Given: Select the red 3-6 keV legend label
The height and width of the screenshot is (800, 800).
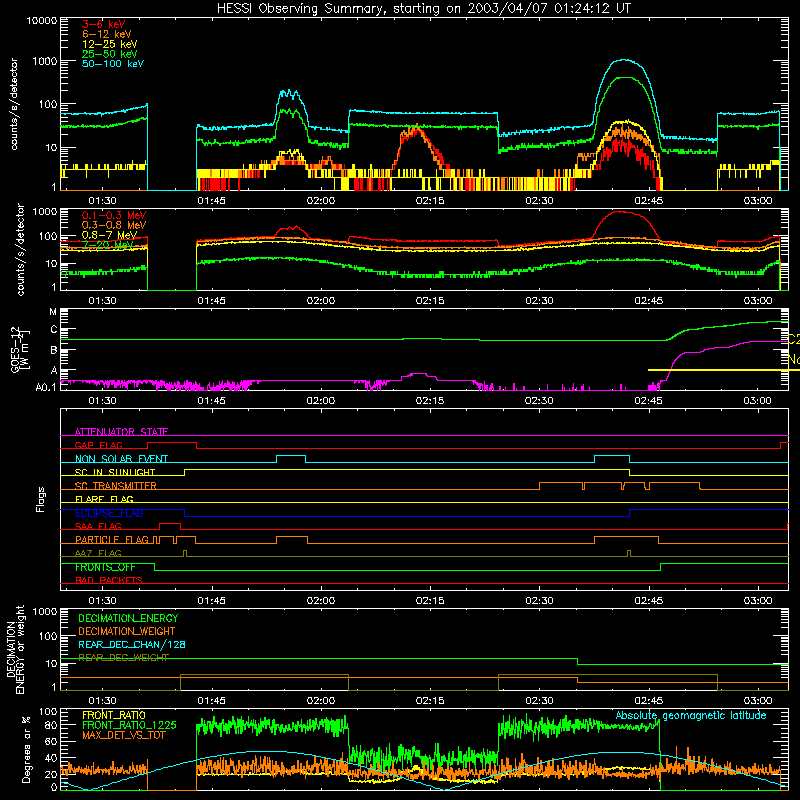Looking at the screenshot, I should (x=104, y=24).
